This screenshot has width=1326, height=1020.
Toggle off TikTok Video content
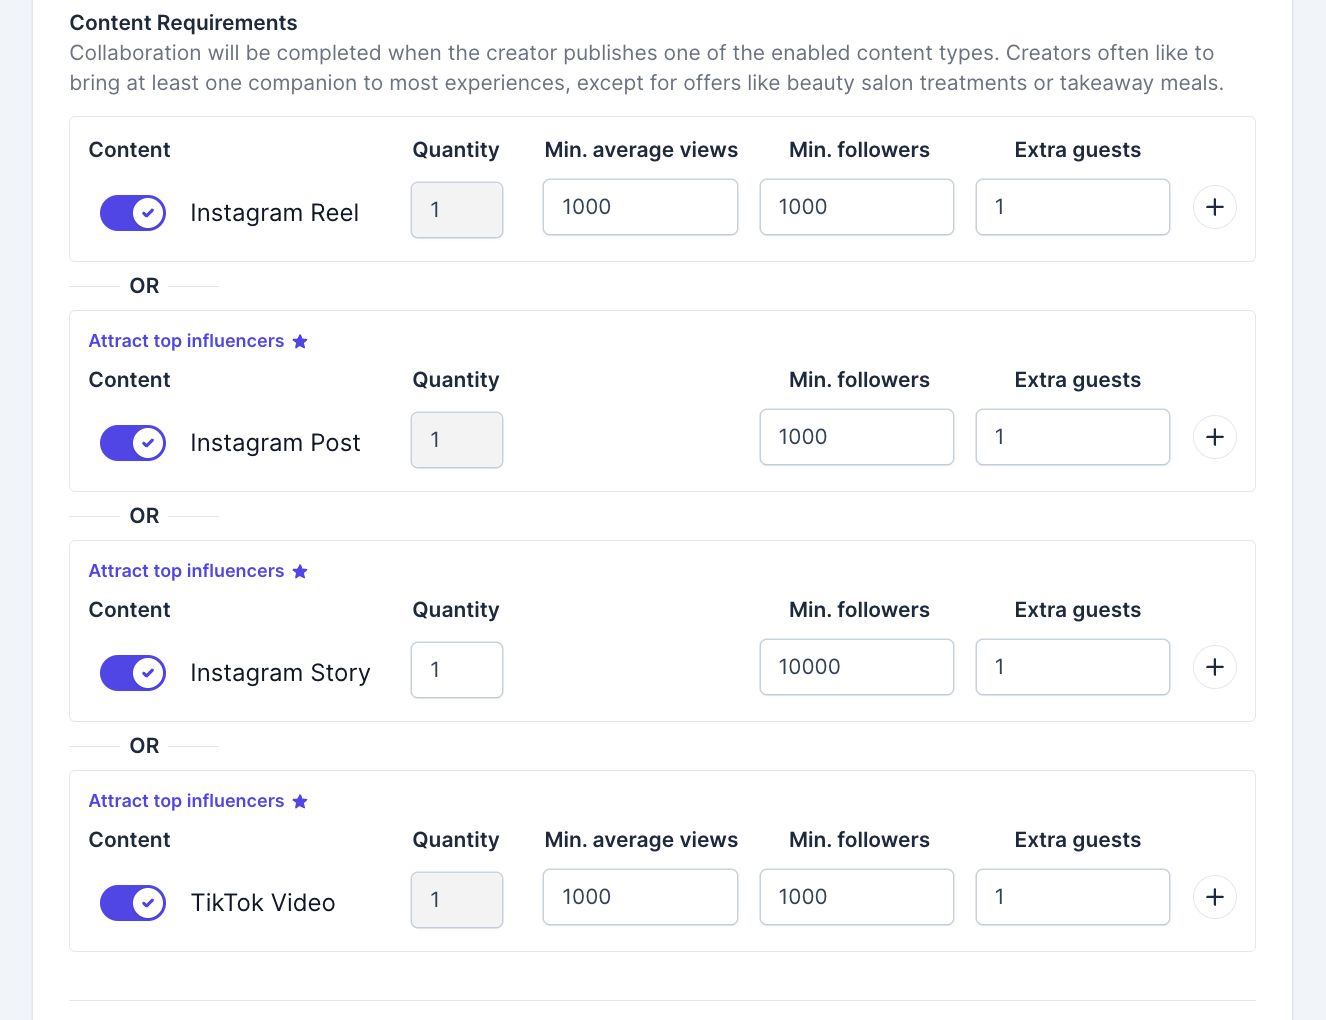click(133, 903)
